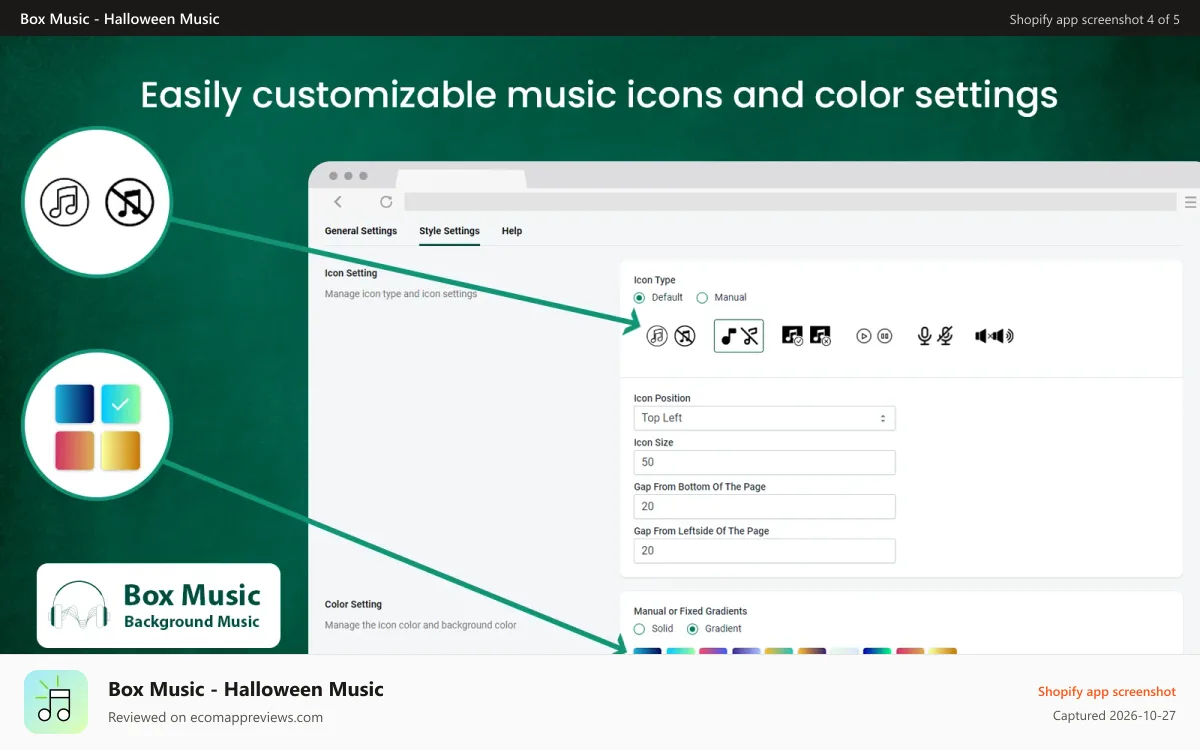The image size is (1200, 750).
Task: Select the crossed-out circled music note icon
Action: (x=685, y=336)
